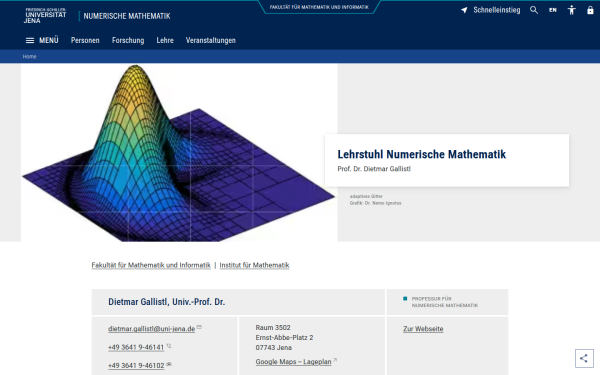Click fax number +49 3641 9-46102

136,365
